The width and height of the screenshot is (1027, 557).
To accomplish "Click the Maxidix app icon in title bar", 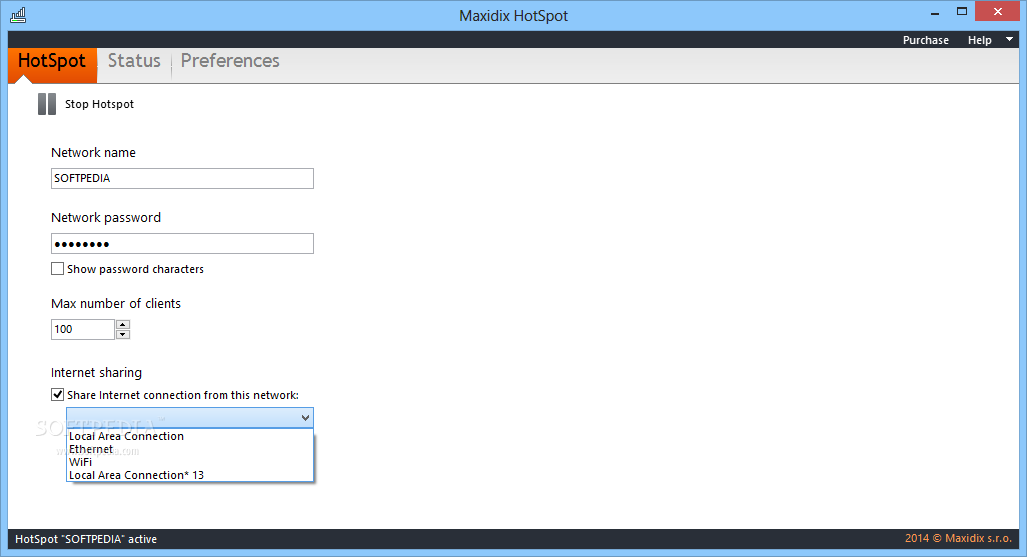I will tap(18, 15).
